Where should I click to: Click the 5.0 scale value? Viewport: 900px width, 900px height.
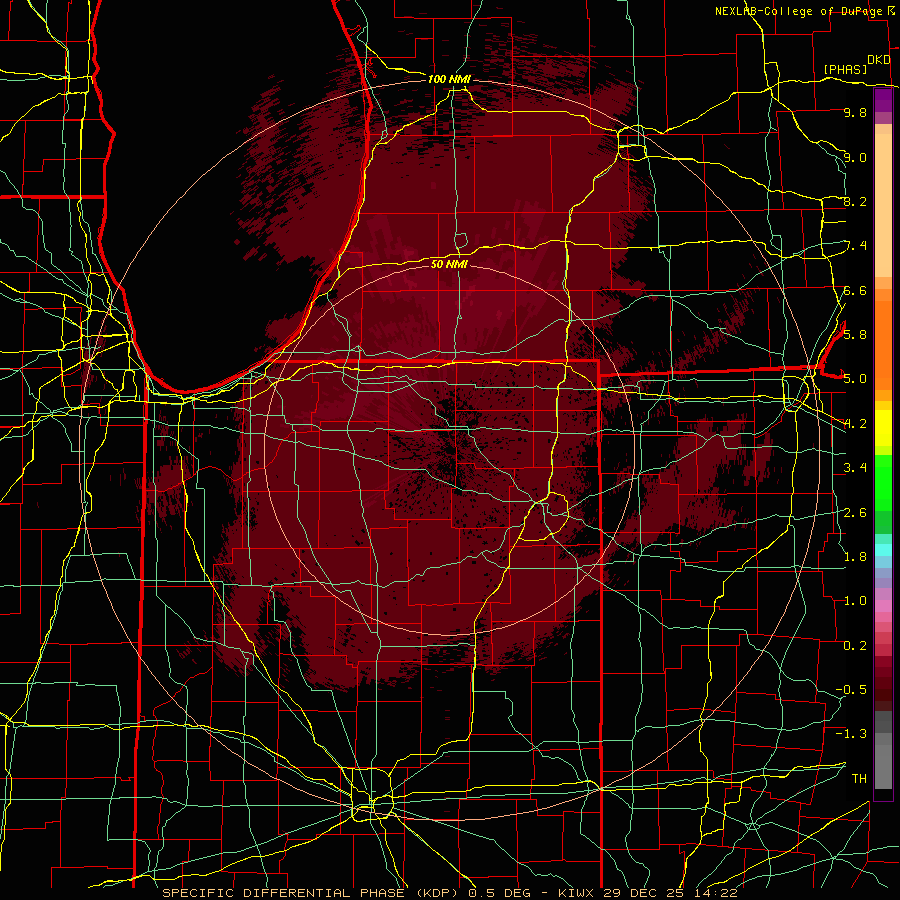[x=855, y=379]
